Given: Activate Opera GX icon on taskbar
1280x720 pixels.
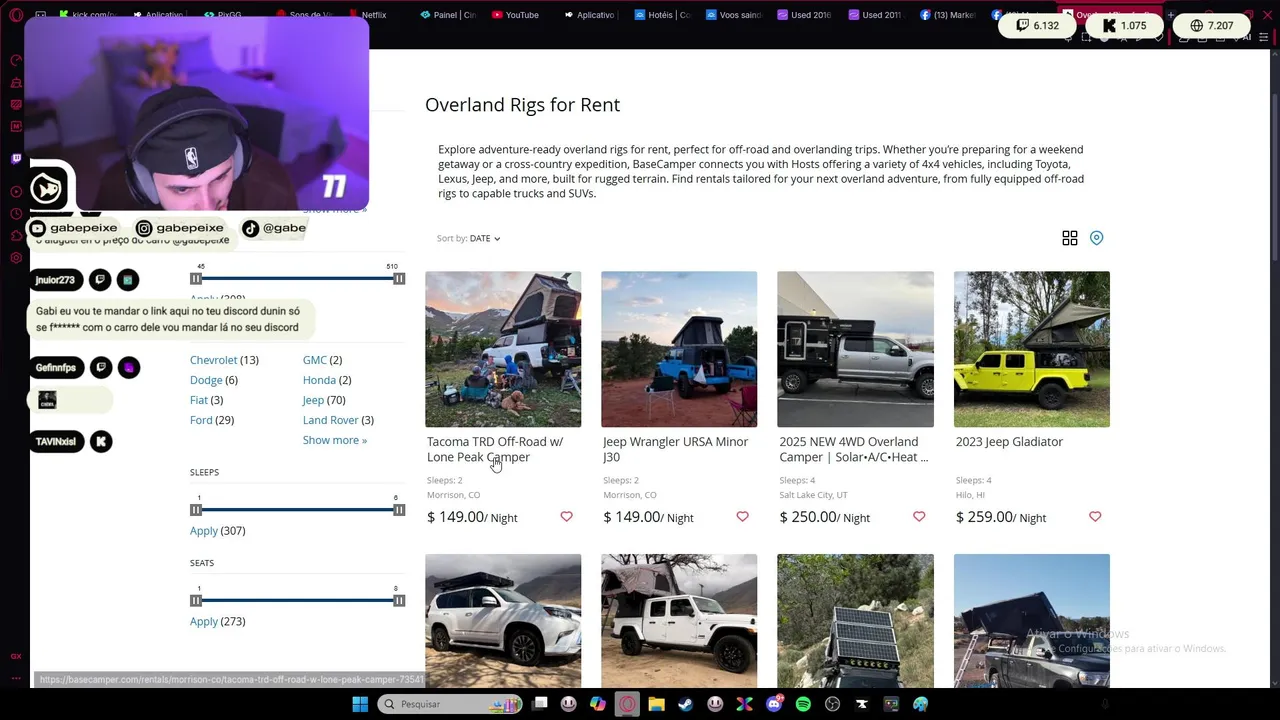Looking at the screenshot, I should 627,704.
